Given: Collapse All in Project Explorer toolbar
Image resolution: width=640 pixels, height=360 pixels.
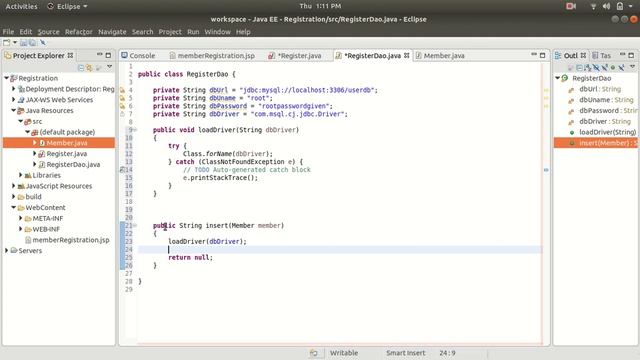Looking at the screenshot, I should [81, 67].
